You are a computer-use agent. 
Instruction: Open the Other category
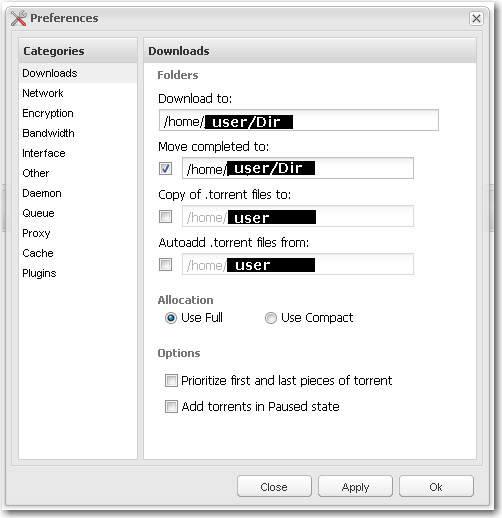coord(78,173)
